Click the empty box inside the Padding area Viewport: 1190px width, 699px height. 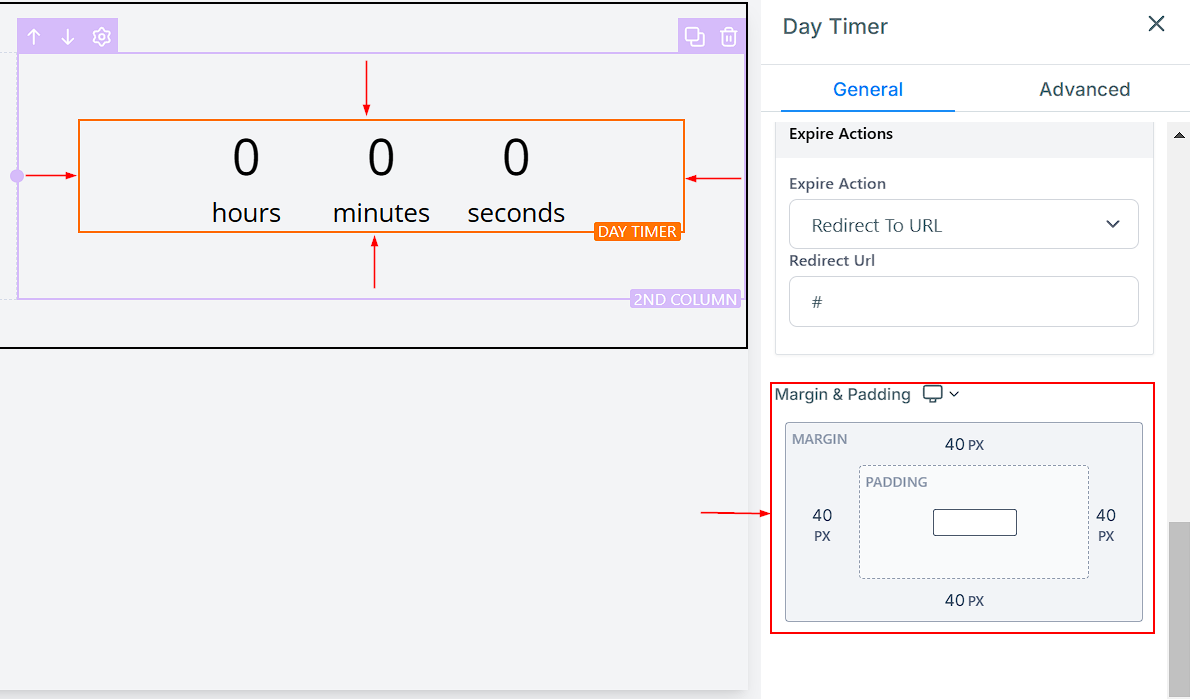pos(974,522)
